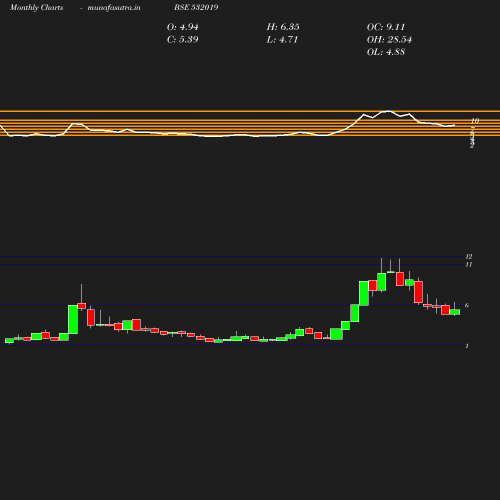Click the indicator axis label 10
500x500 pixels.
475,121
